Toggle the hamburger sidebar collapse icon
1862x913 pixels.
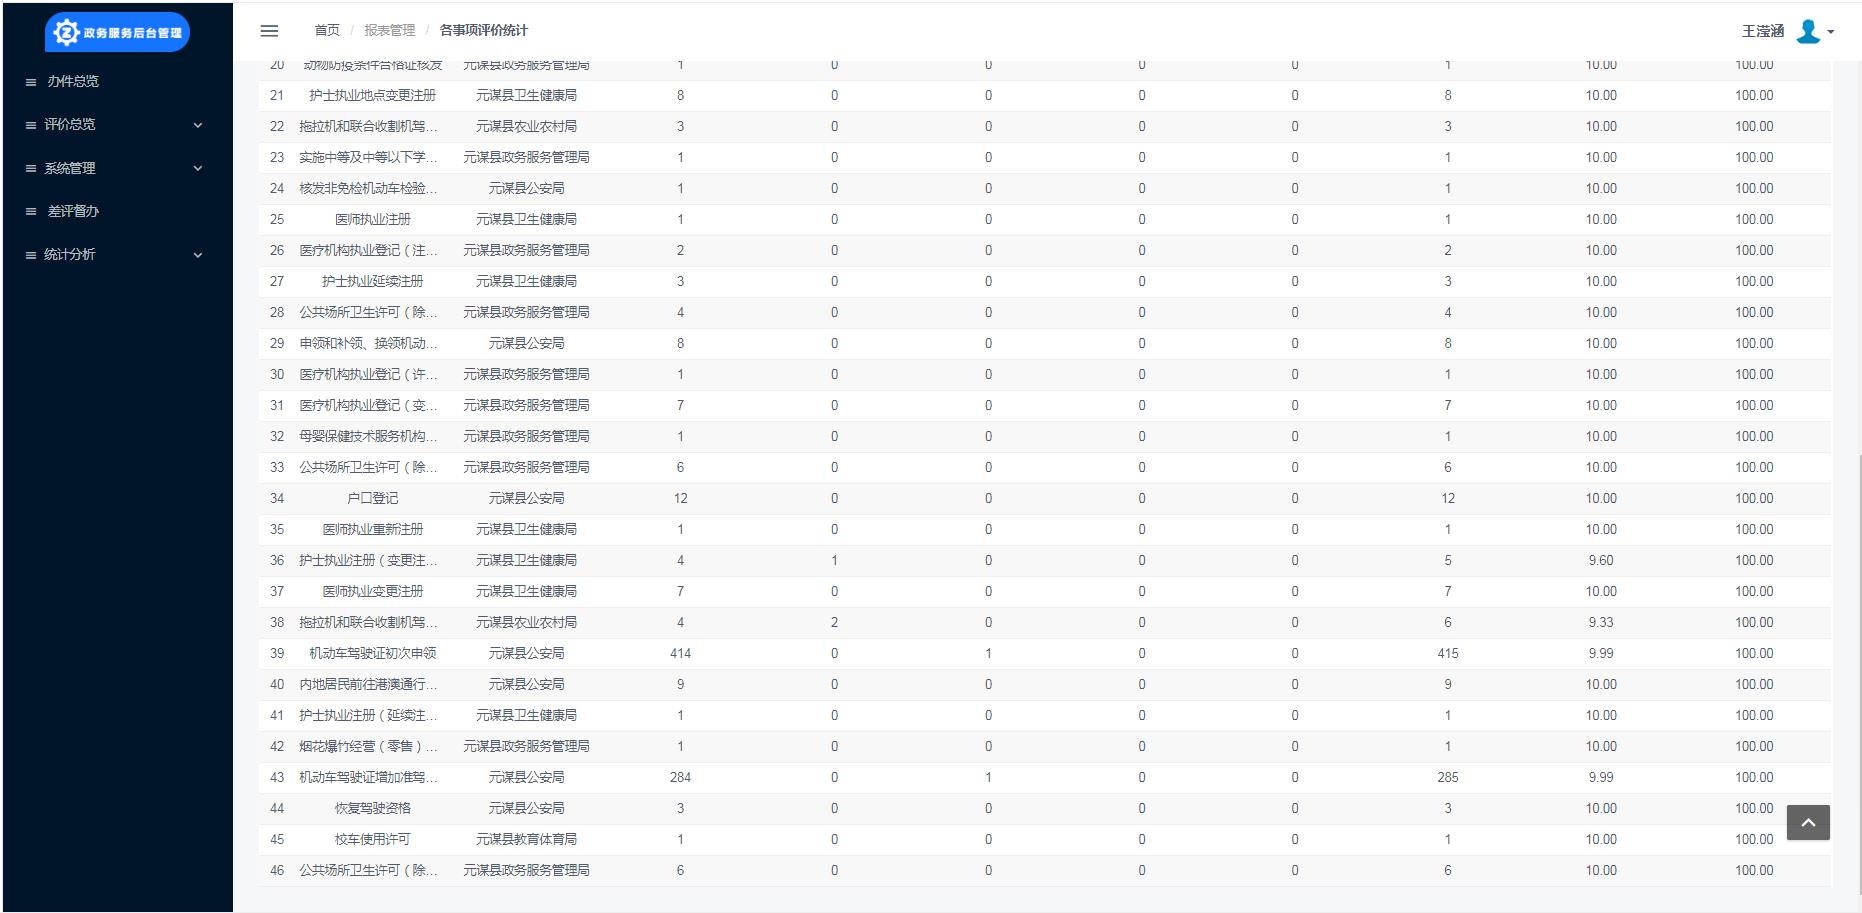[269, 31]
